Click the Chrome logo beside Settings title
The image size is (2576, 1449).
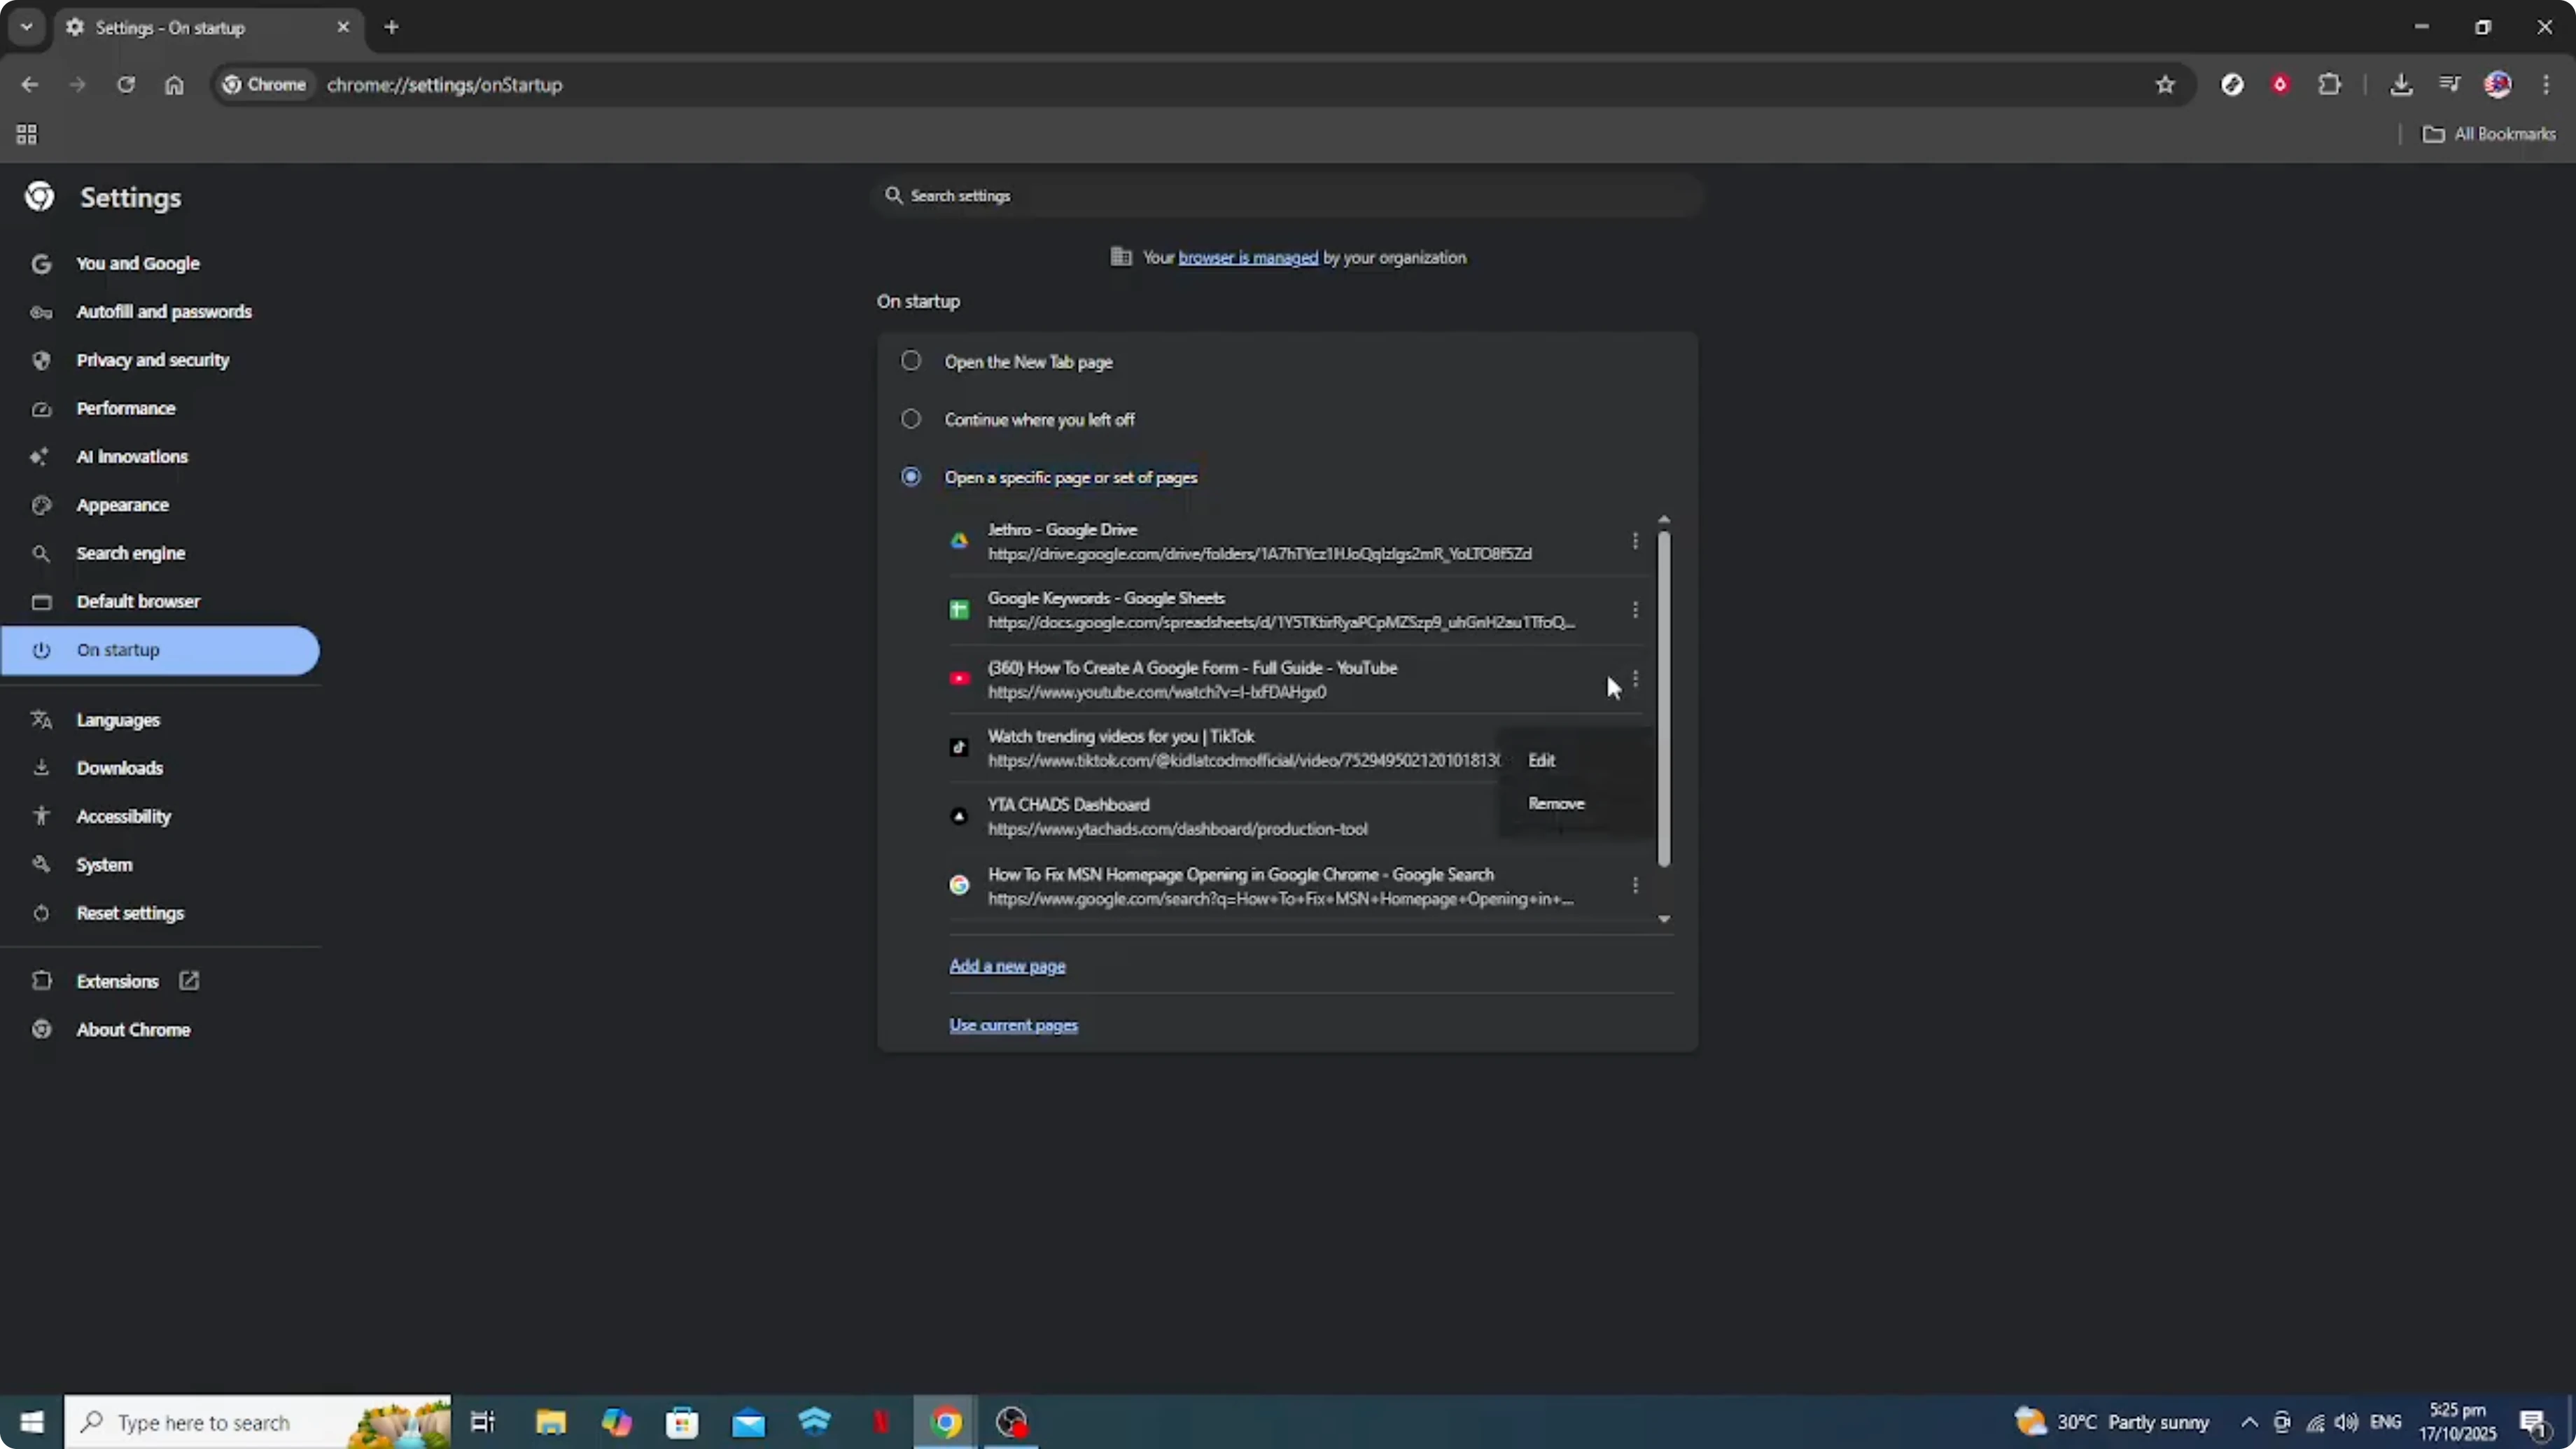point(40,197)
